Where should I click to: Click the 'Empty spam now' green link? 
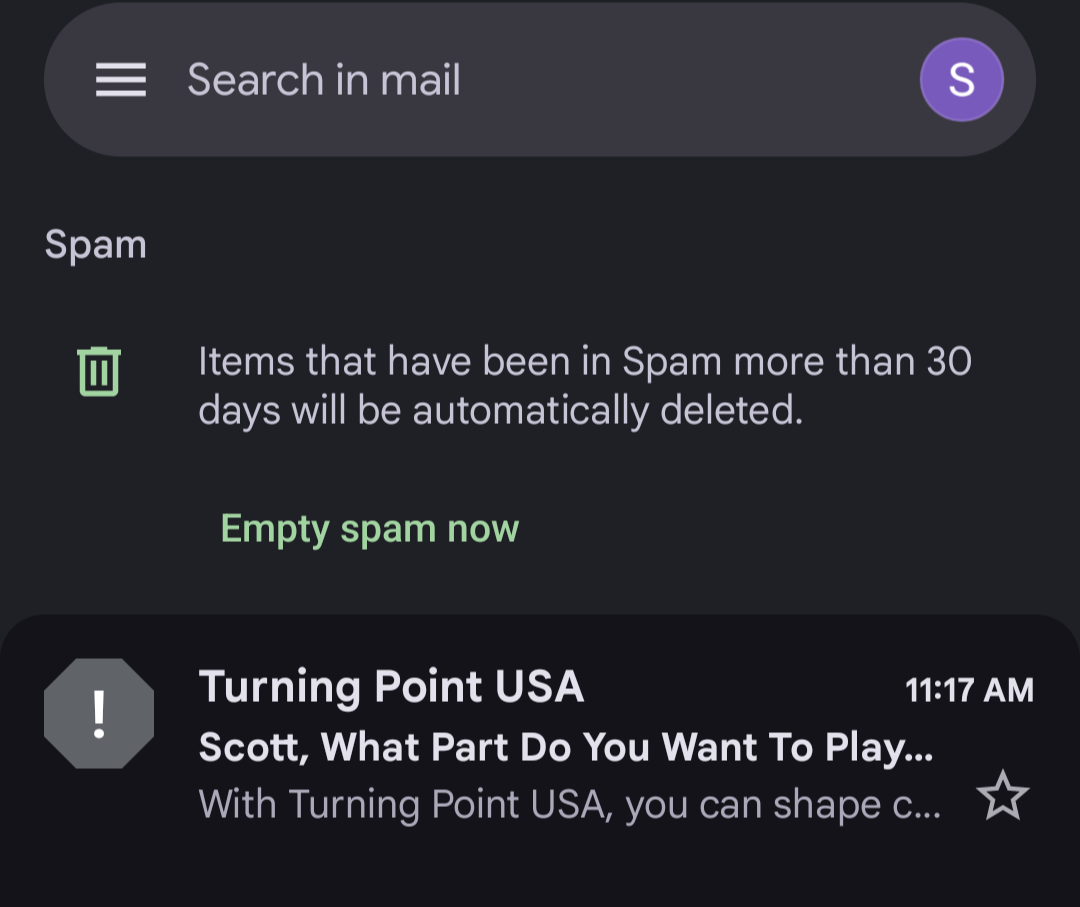[x=370, y=529]
